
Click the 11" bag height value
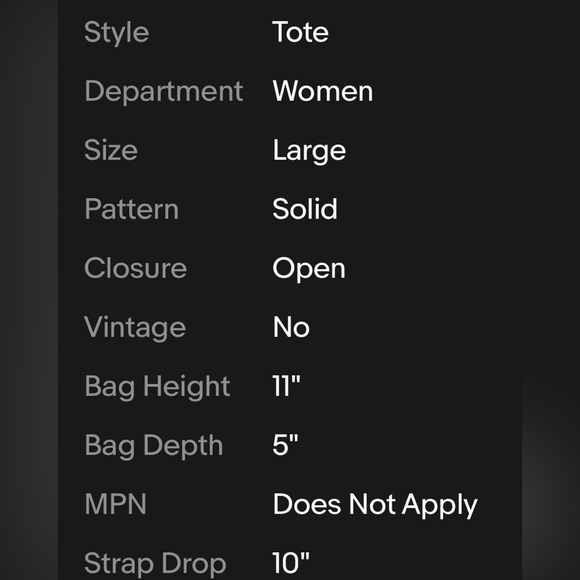tap(286, 386)
